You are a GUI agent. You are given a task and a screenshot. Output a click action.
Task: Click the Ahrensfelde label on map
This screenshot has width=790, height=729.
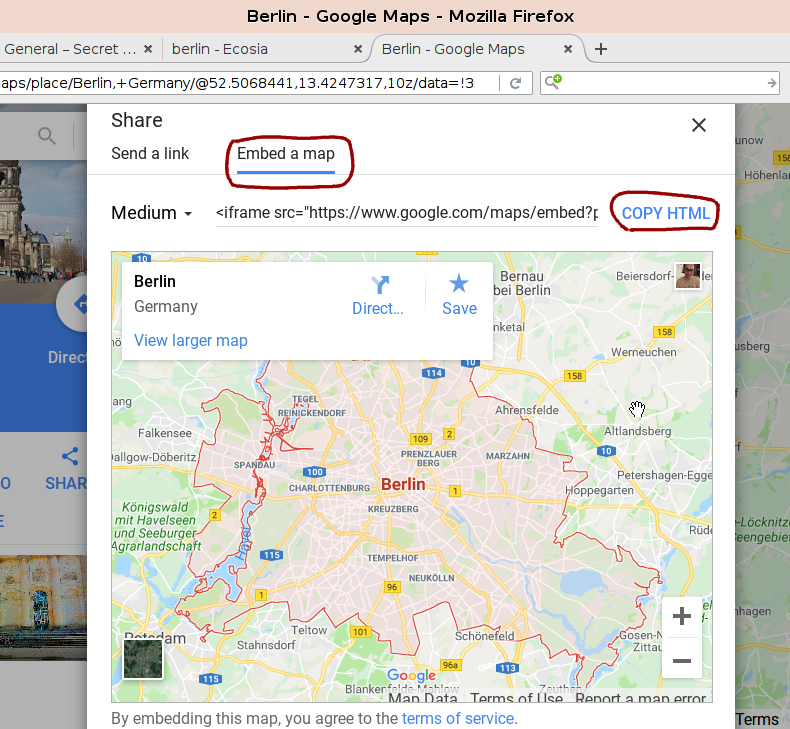pyautogui.click(x=526, y=410)
